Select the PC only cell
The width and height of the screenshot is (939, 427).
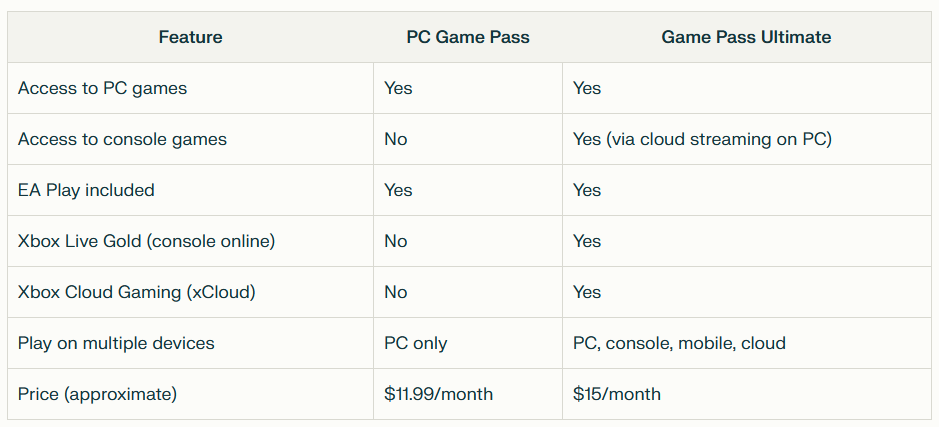416,343
